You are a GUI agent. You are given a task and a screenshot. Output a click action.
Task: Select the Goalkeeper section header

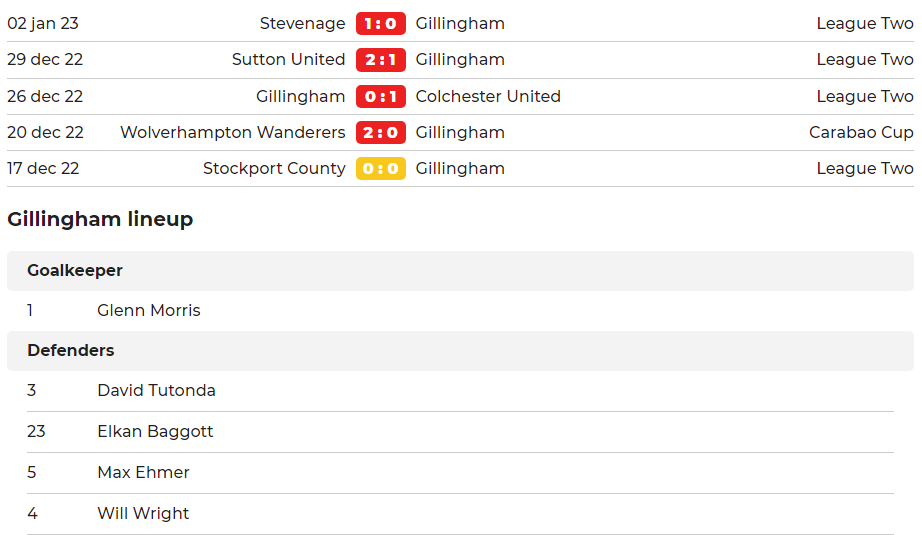pos(460,270)
